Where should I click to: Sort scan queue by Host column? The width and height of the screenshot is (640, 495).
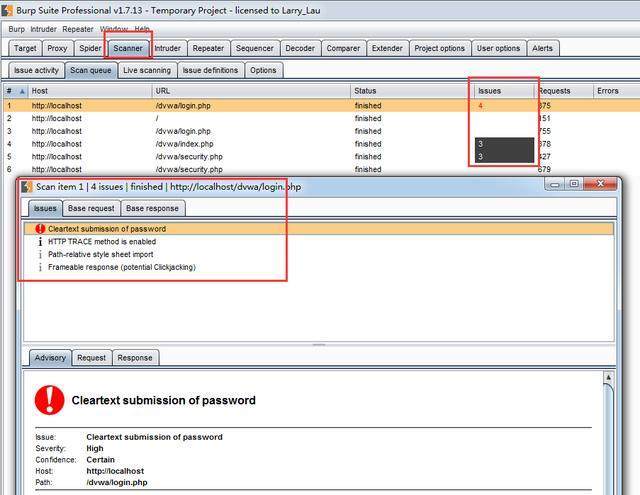coord(90,91)
